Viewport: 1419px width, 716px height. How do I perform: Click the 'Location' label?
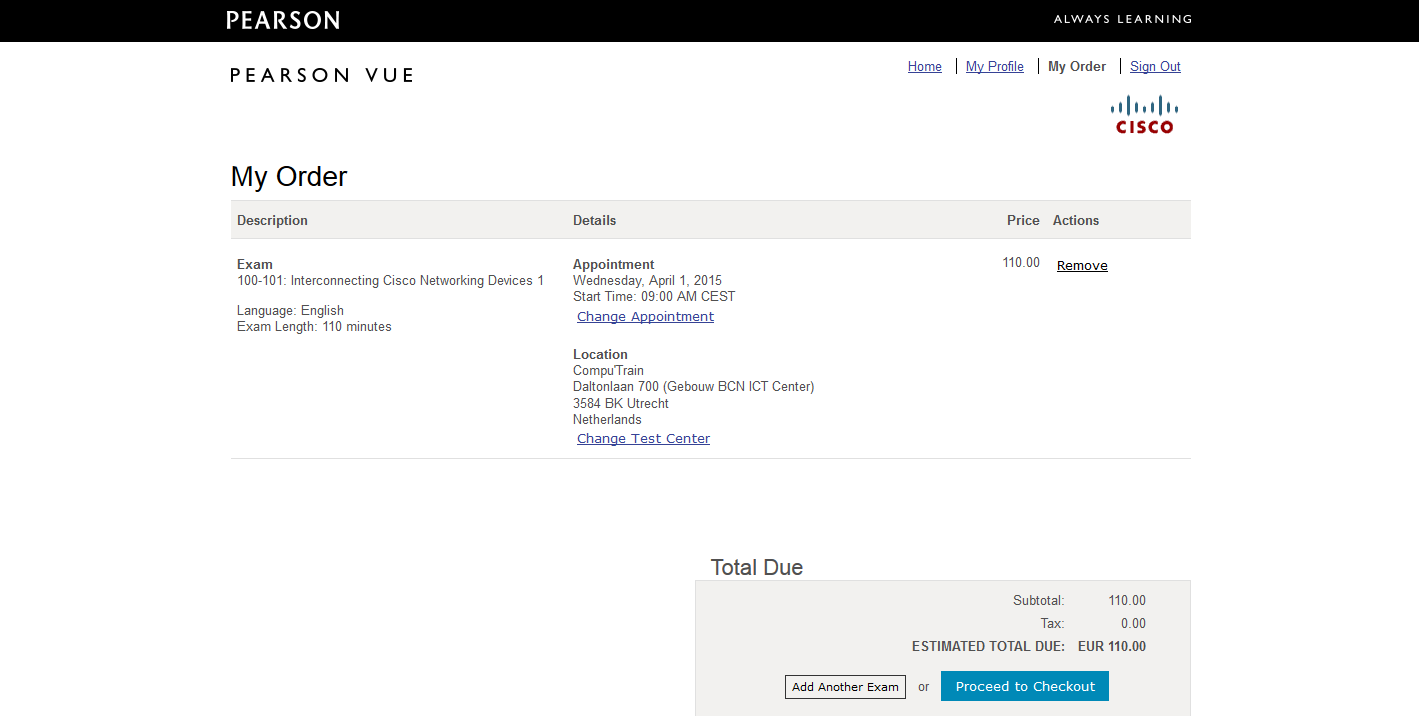point(600,355)
